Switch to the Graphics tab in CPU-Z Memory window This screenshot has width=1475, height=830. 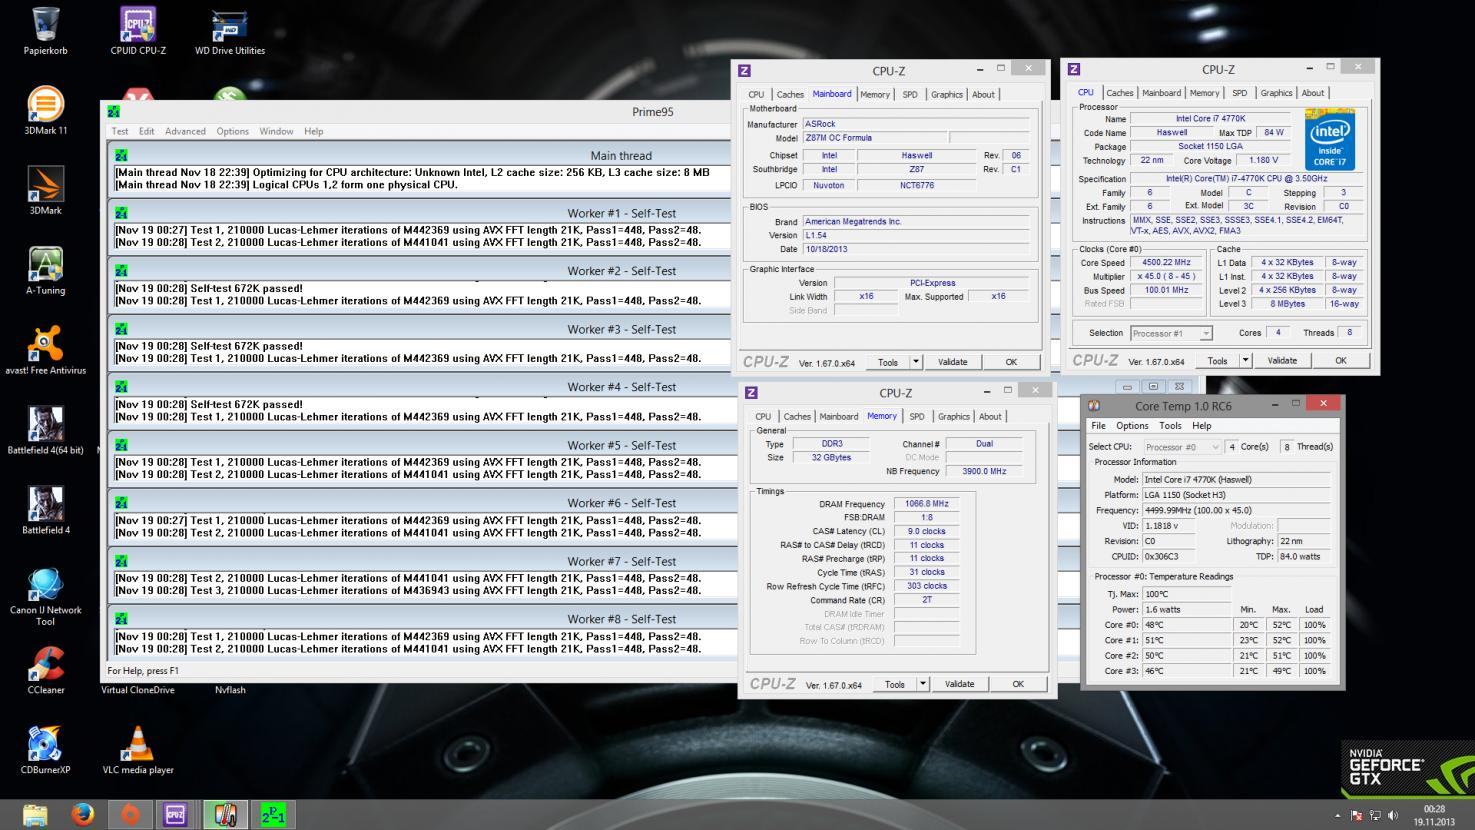coord(953,417)
